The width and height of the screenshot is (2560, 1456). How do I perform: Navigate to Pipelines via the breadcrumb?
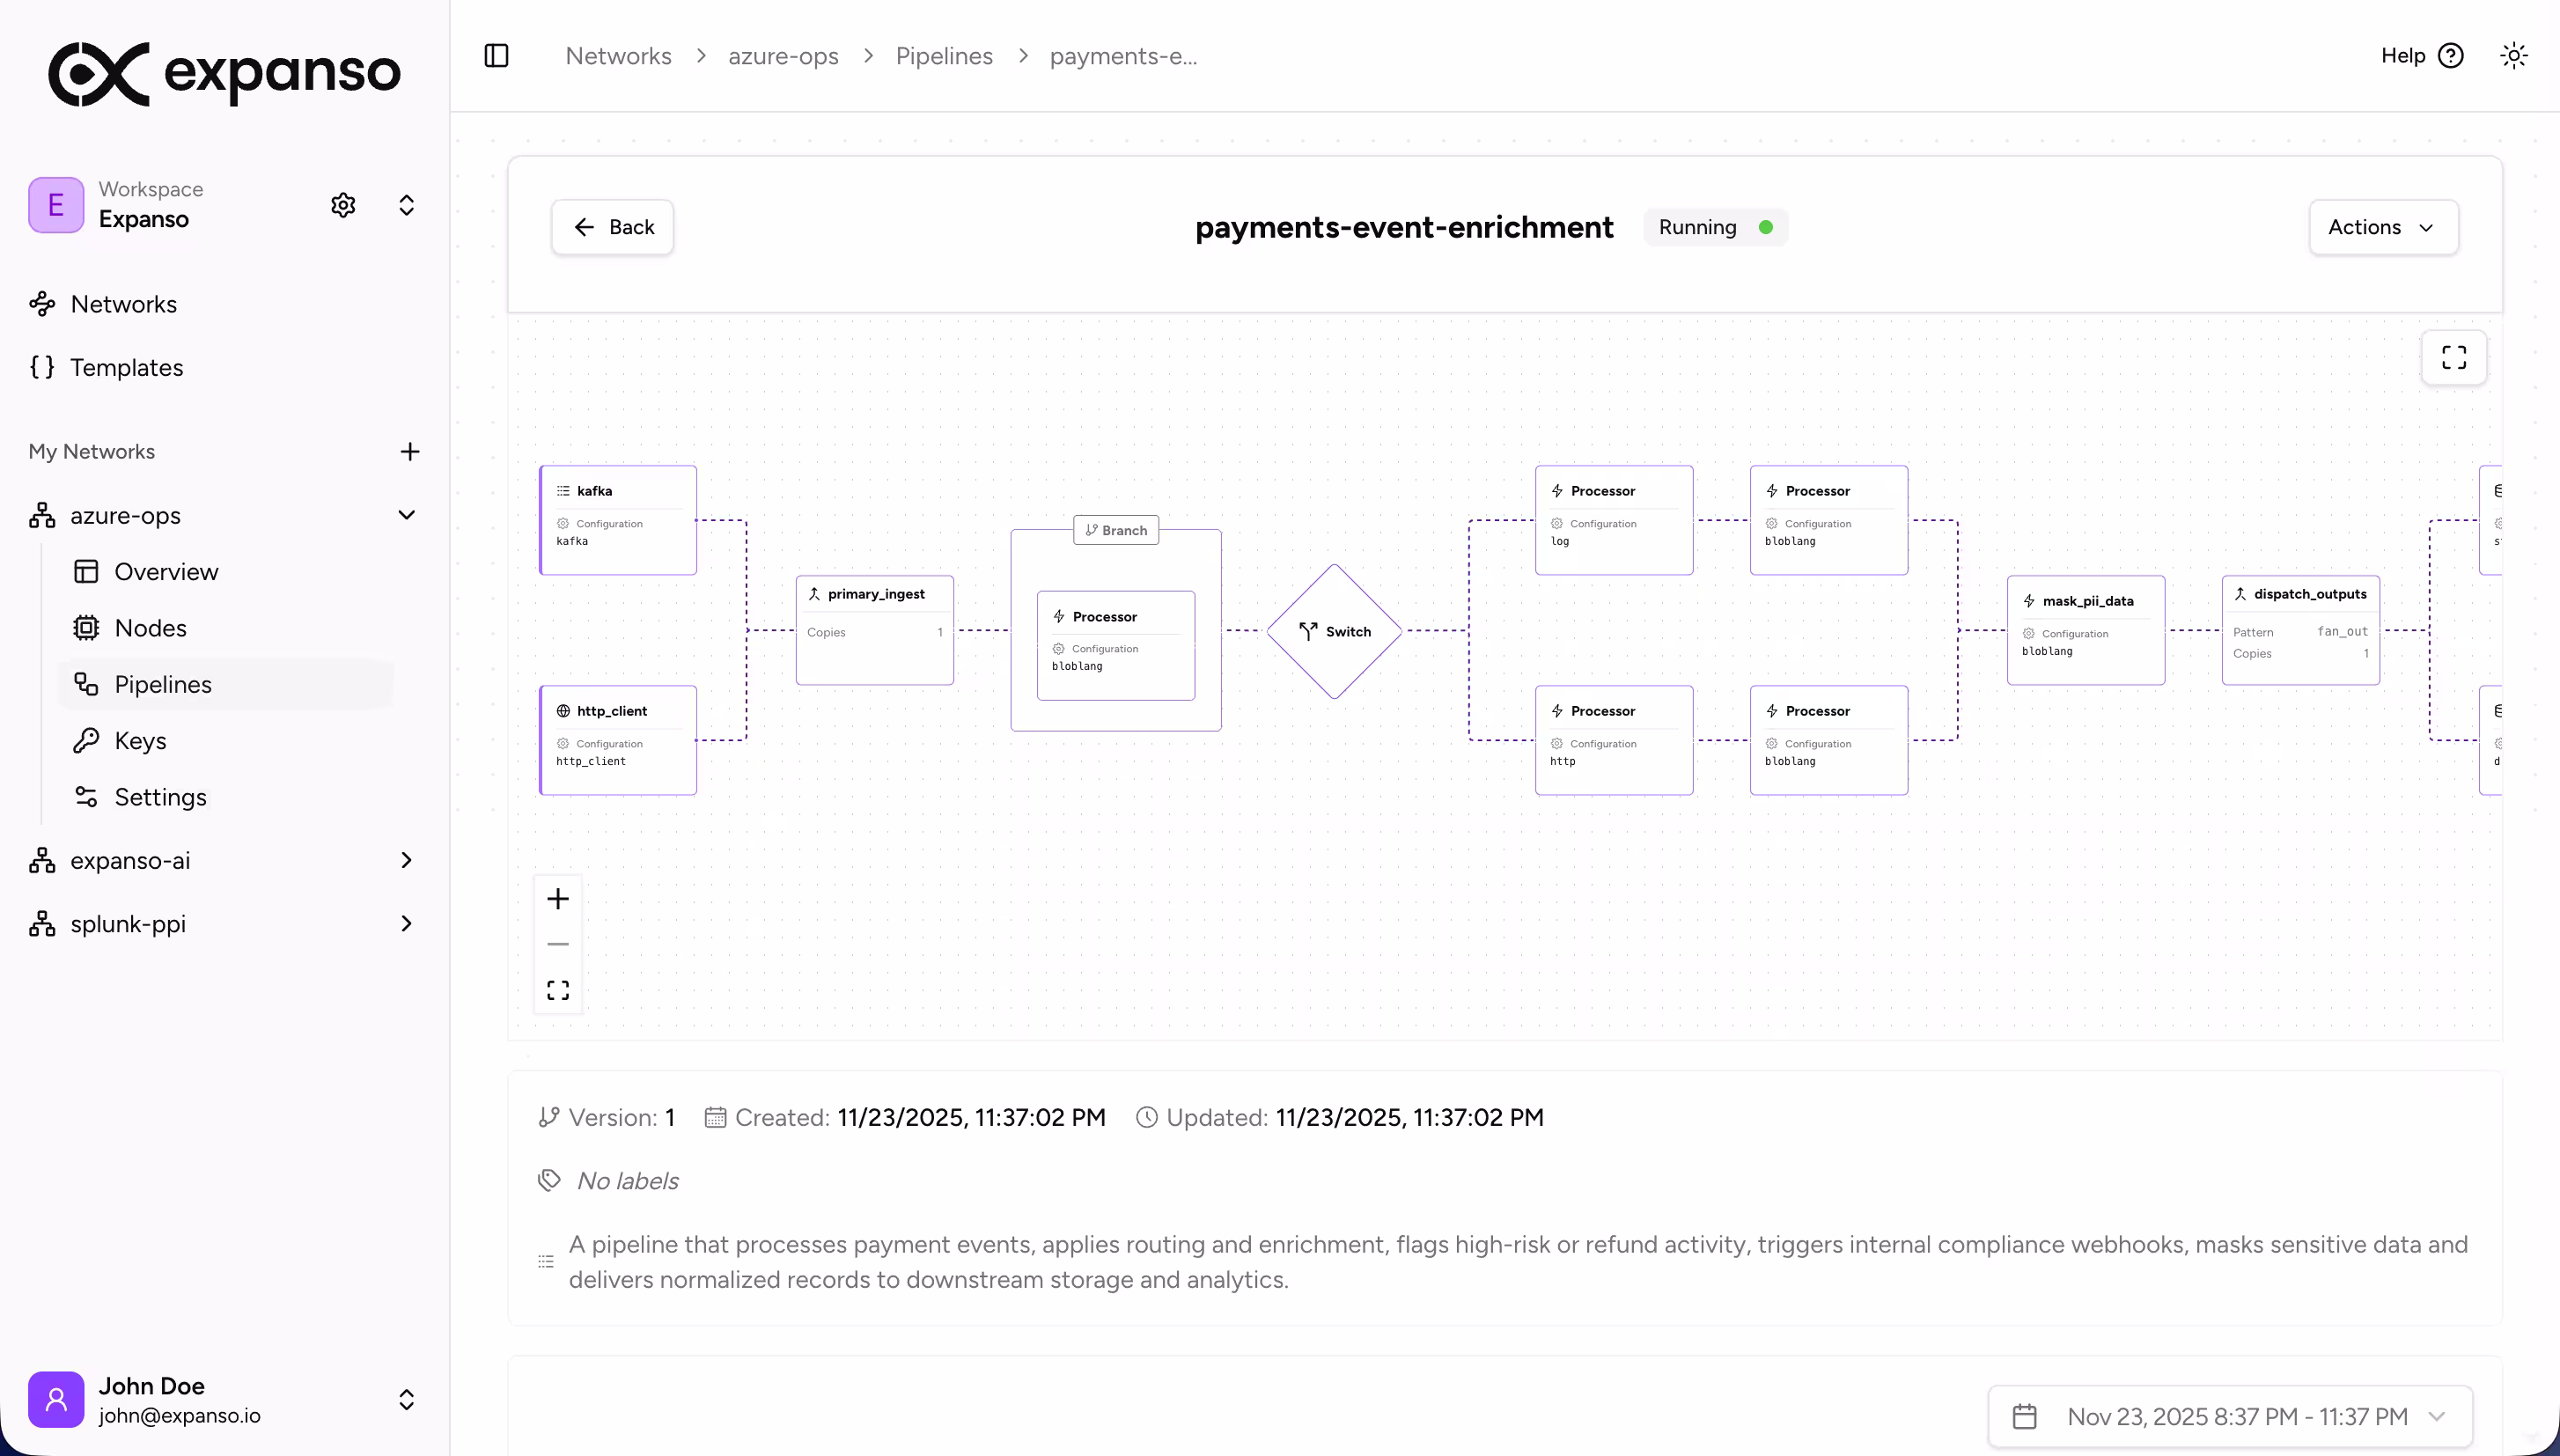click(944, 56)
